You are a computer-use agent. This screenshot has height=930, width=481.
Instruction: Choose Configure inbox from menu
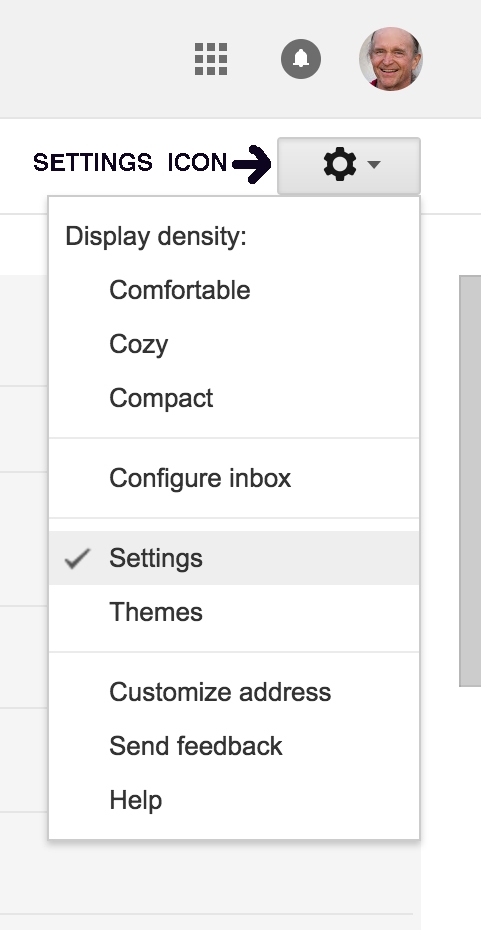click(x=234, y=478)
